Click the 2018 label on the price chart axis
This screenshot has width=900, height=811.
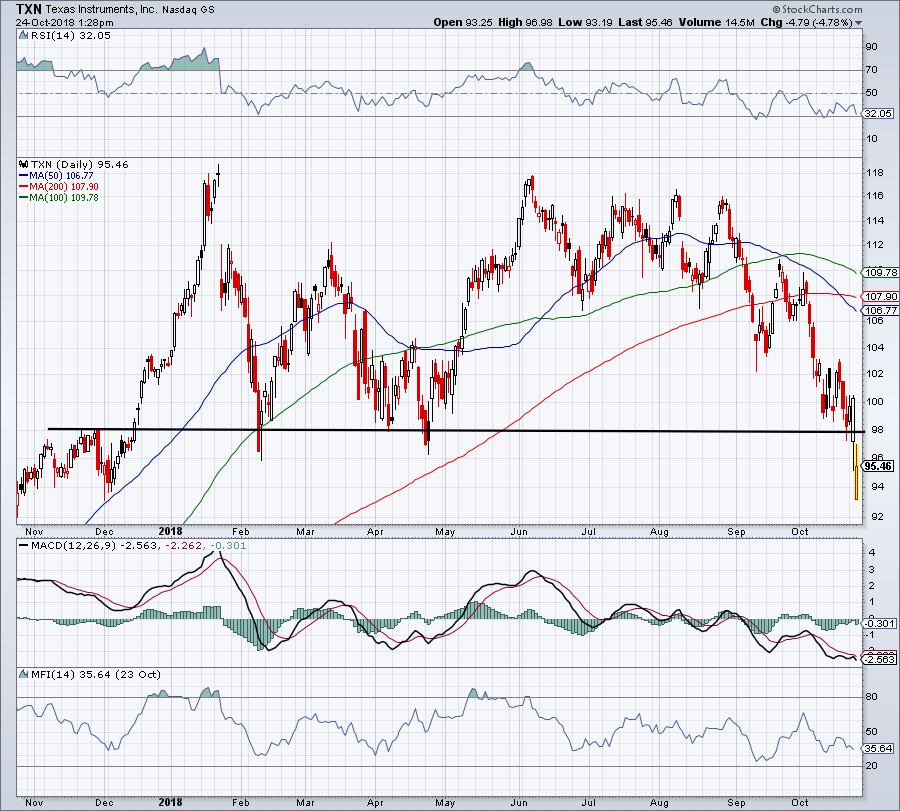[170, 531]
